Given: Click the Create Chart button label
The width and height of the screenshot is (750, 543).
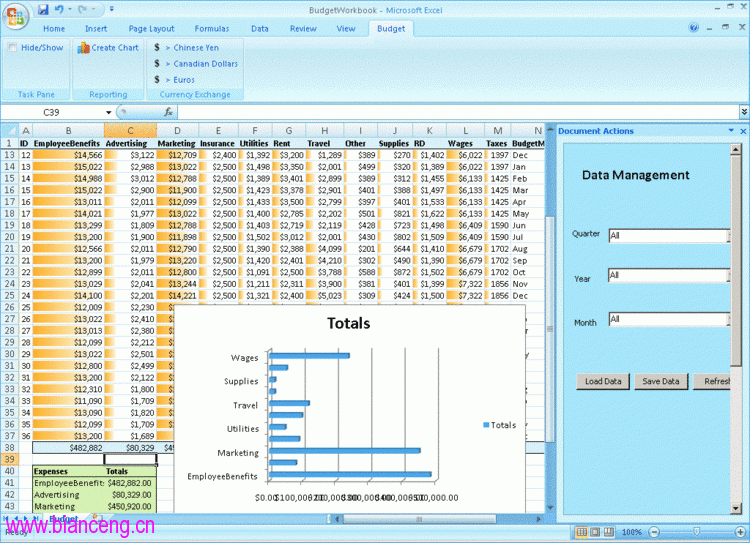Looking at the screenshot, I should [x=115, y=48].
